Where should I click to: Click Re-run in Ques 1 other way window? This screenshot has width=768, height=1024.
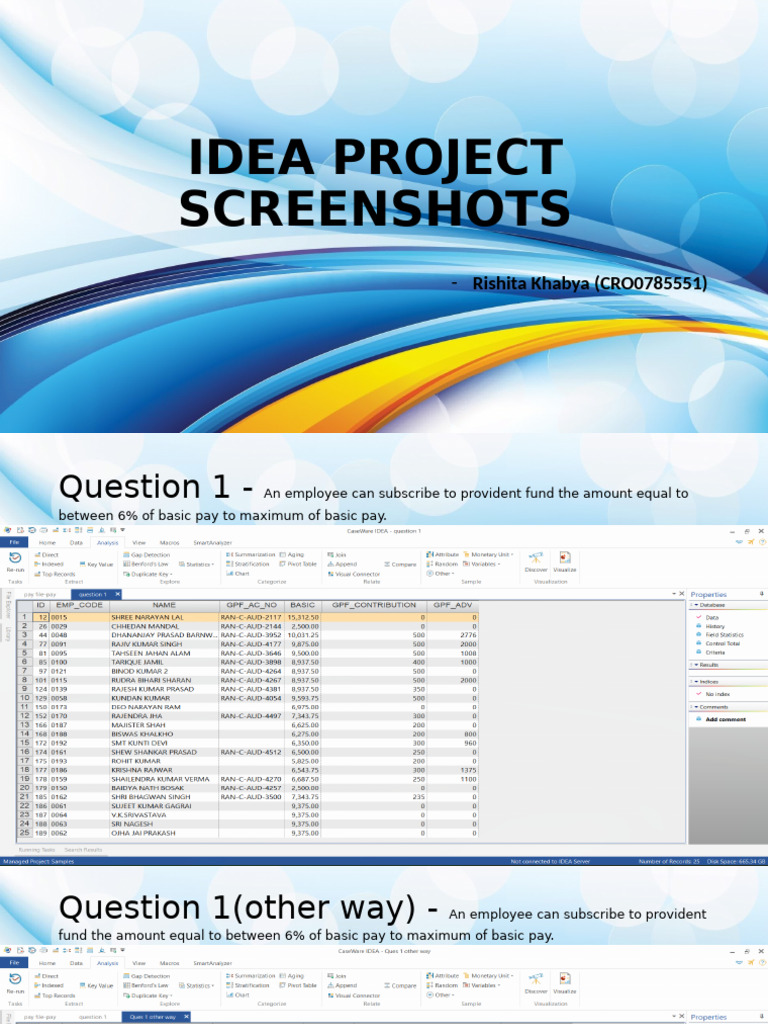tap(15, 983)
